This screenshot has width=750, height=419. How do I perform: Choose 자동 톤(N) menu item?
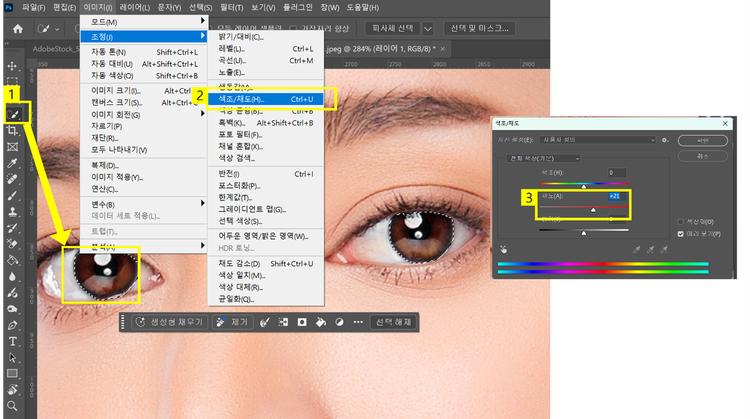[x=144, y=52]
